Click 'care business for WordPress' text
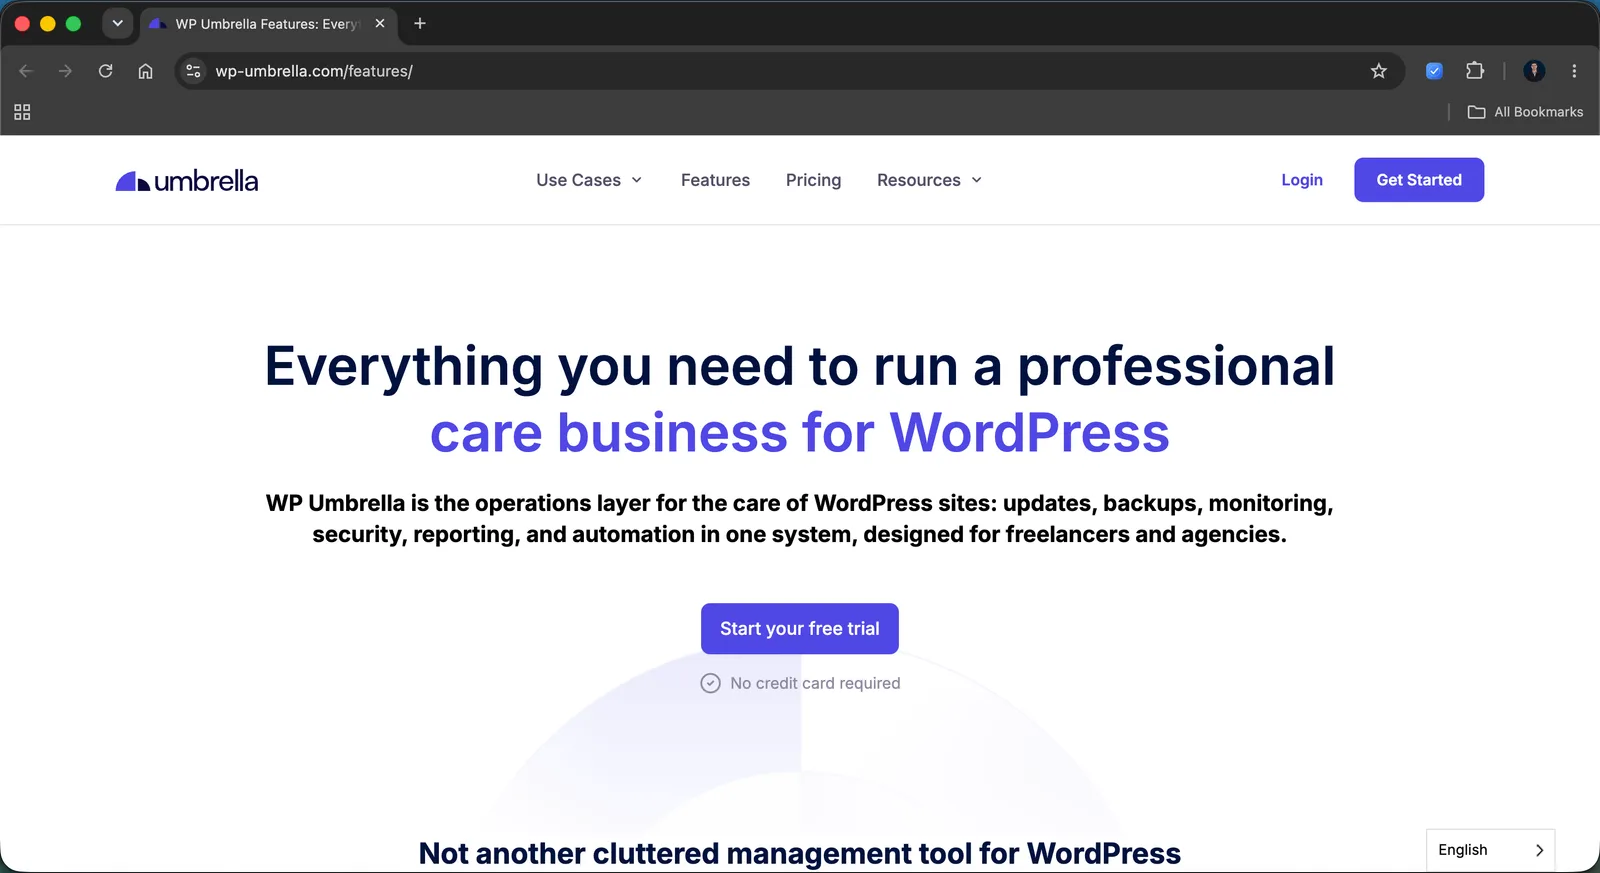This screenshot has height=873, width=1600. click(x=800, y=433)
